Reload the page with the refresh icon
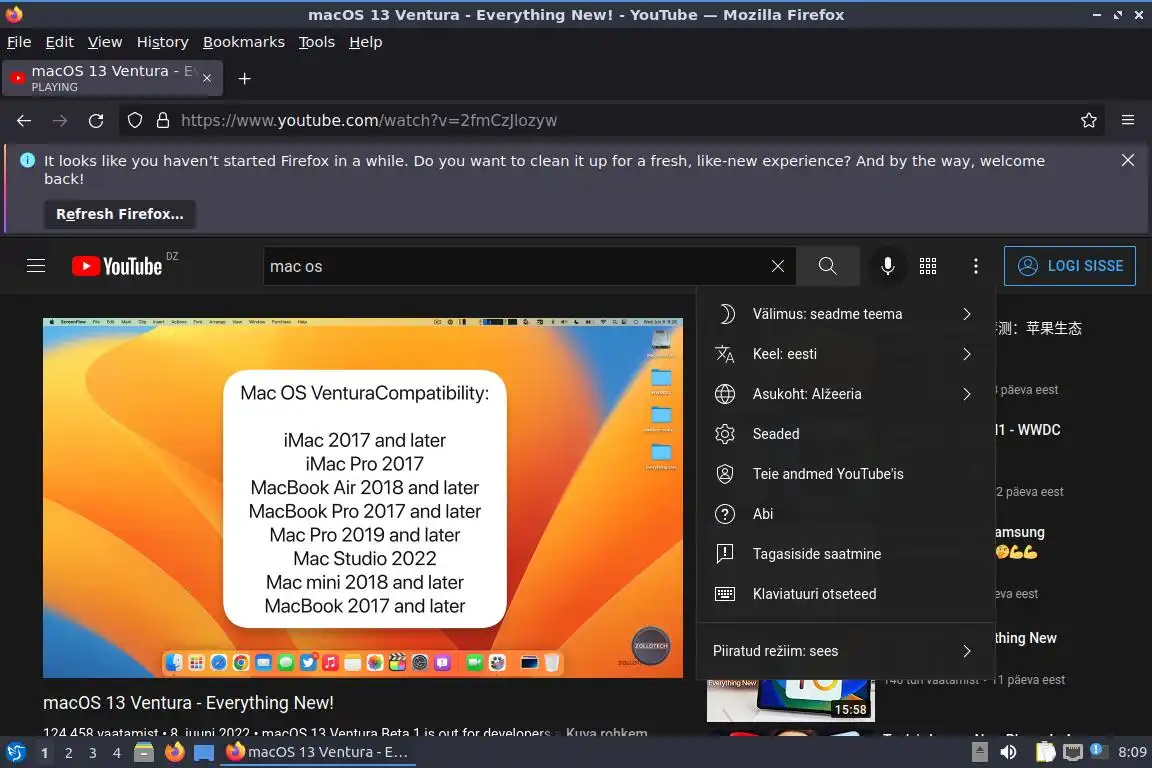The image size is (1152, 768). tap(96, 121)
